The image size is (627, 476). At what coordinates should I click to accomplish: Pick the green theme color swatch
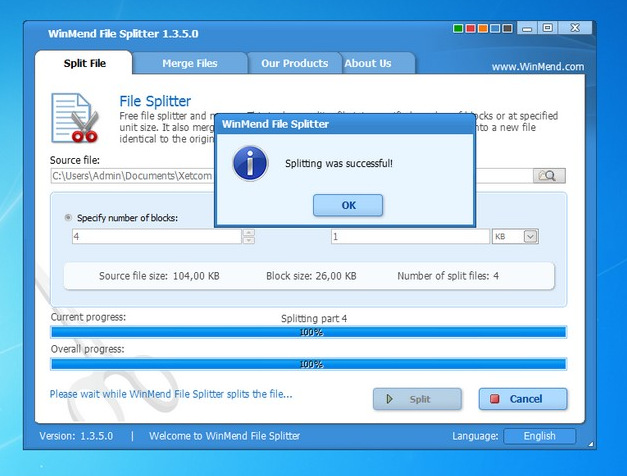tap(458, 28)
